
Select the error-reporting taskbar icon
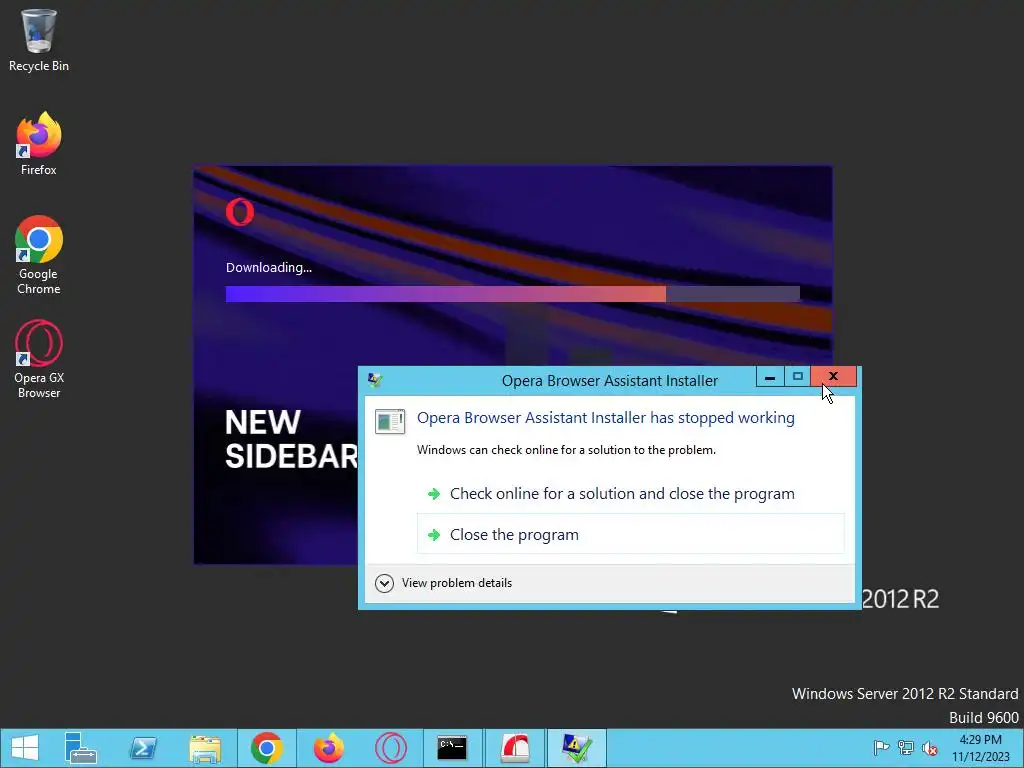[x=577, y=748]
